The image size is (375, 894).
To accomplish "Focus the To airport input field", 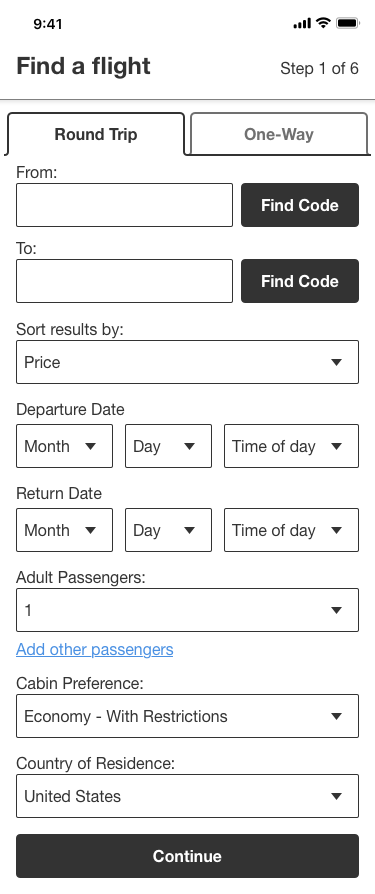I will (124, 281).
